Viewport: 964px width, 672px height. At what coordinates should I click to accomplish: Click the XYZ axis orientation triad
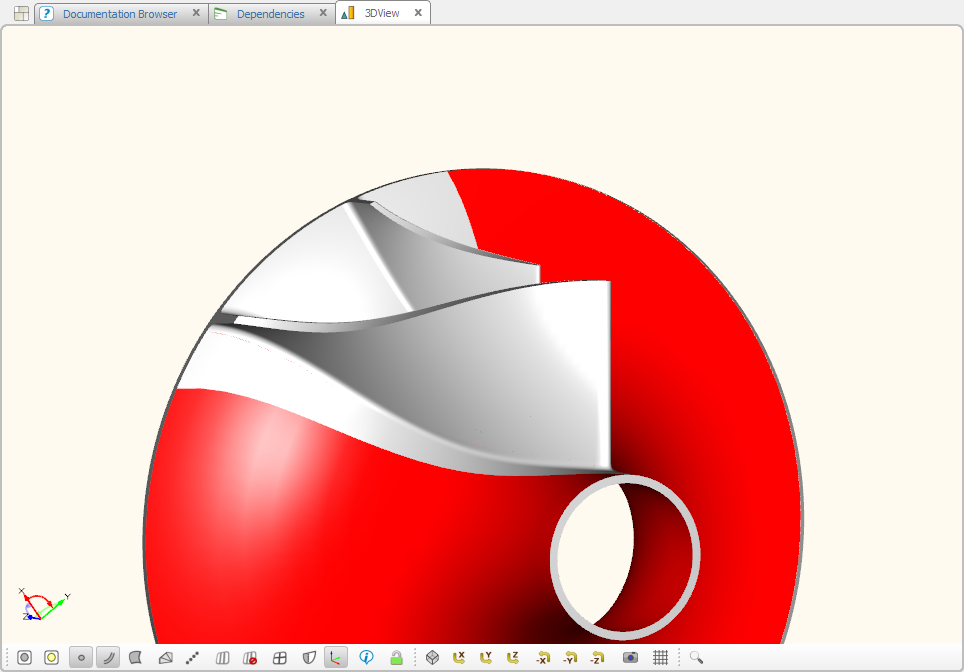click(44, 604)
